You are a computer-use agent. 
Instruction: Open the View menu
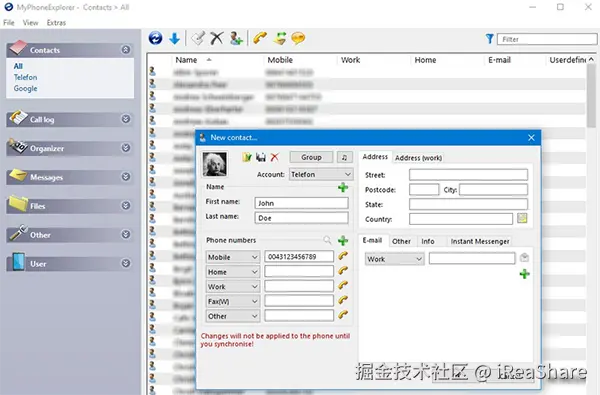tap(30, 23)
